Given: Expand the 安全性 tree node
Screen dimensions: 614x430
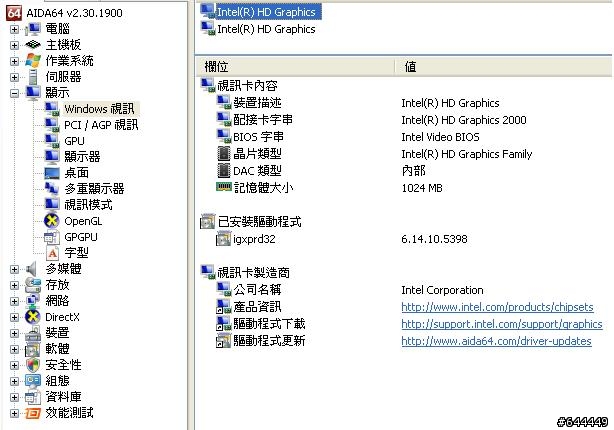Looking at the screenshot, I should point(14,365).
